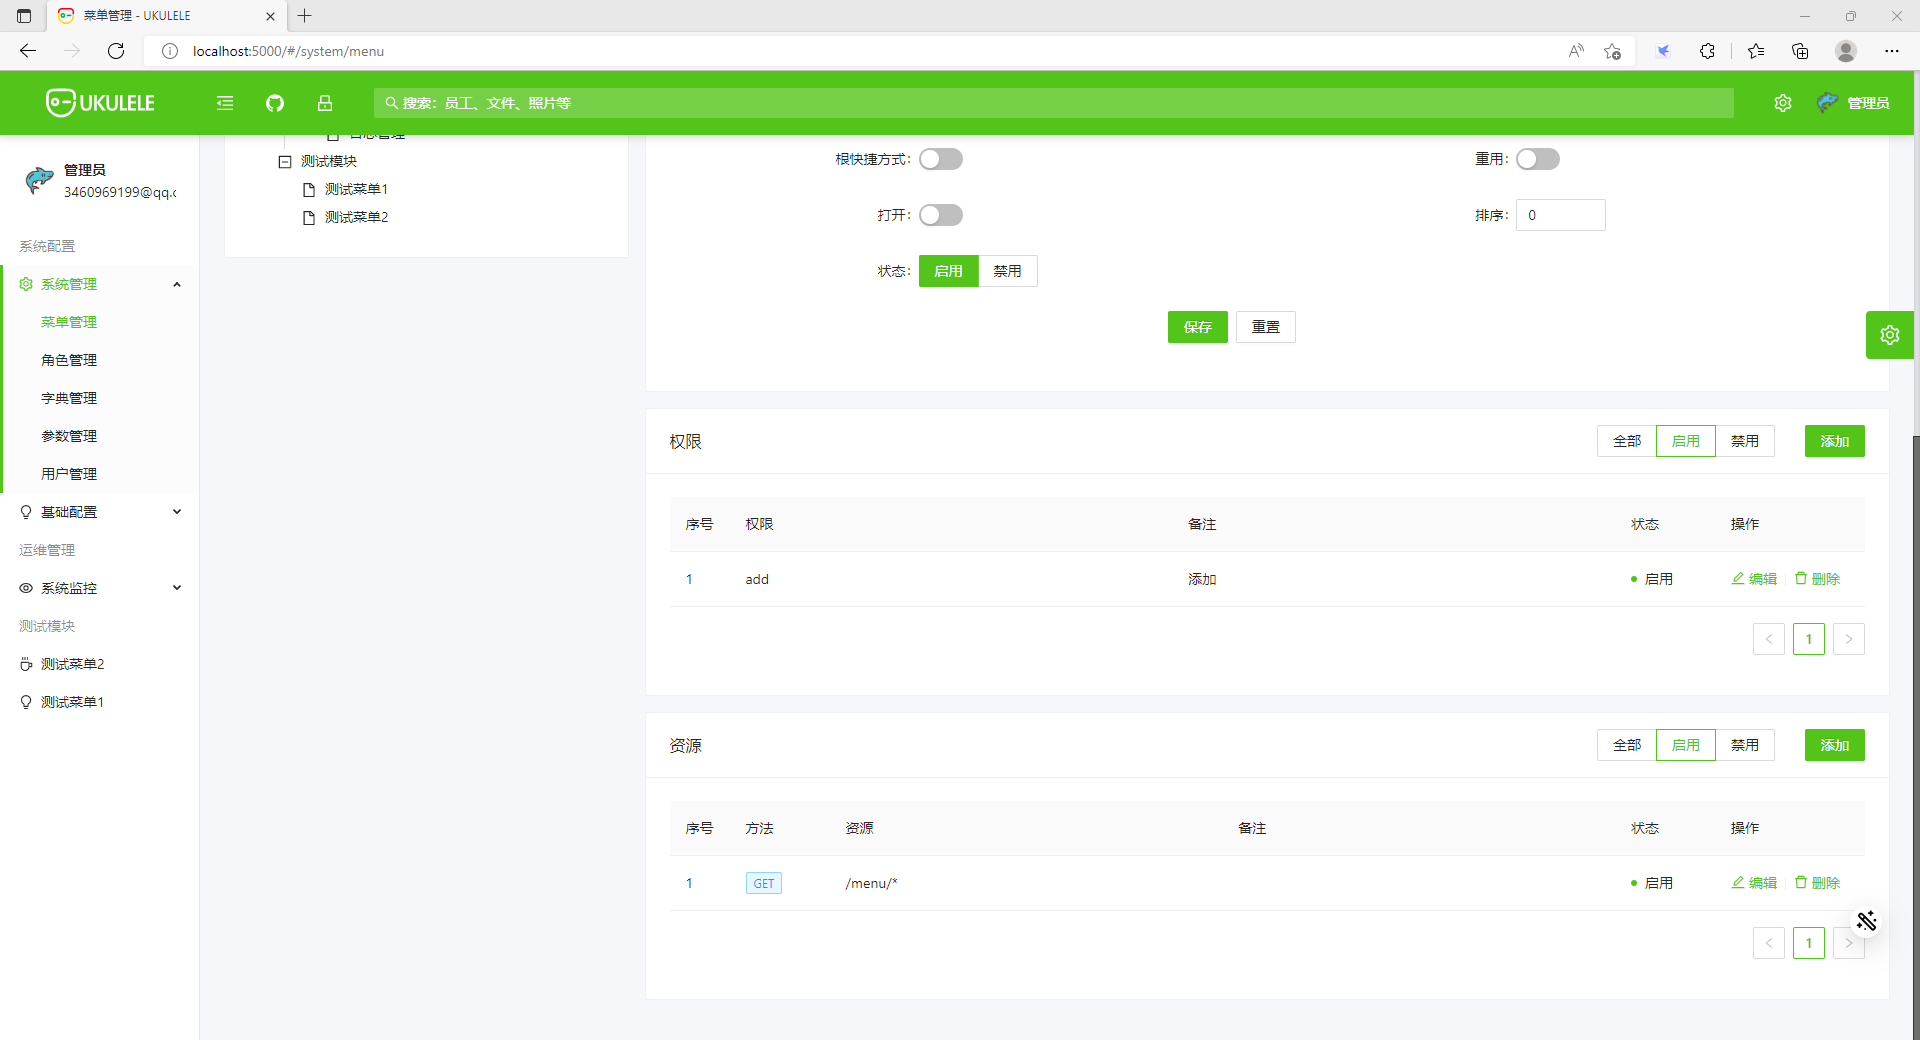The height and width of the screenshot is (1040, 1920).
Task: Select 禁用 filter in the 权限 panel
Action: 1745,441
